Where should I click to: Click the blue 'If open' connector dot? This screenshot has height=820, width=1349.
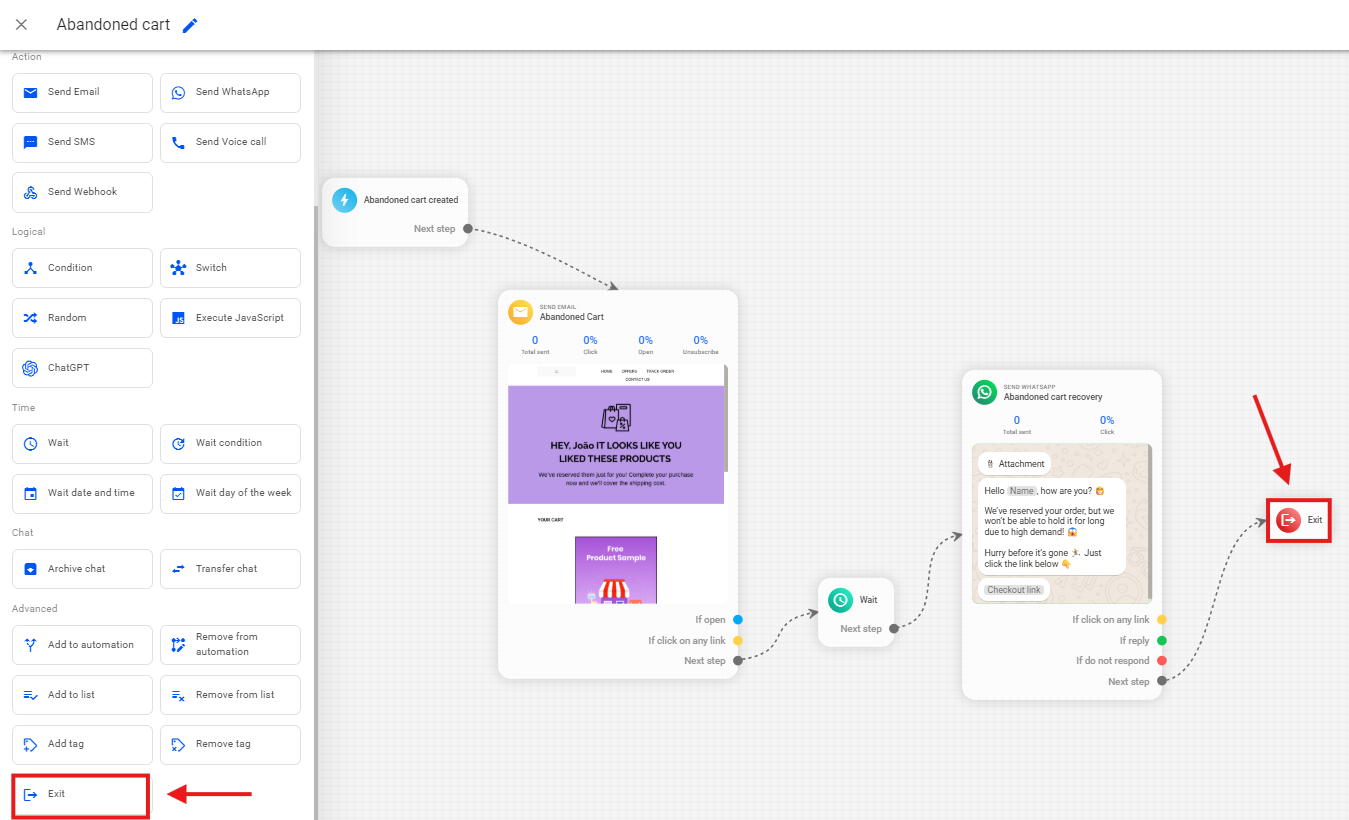pyautogui.click(x=738, y=620)
